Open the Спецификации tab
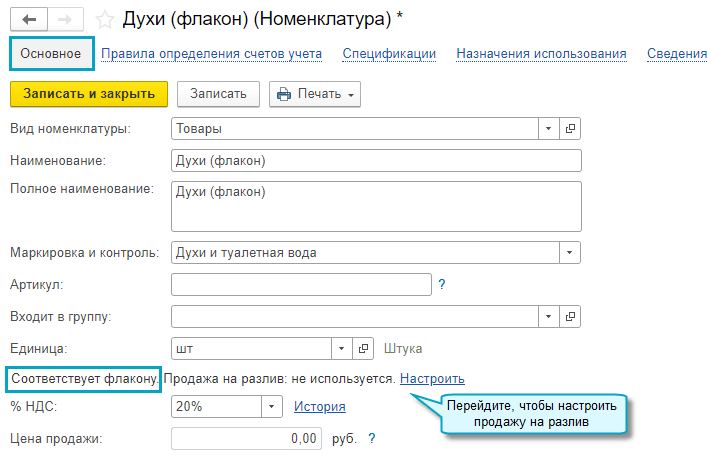The width and height of the screenshot is (707, 458). [389, 53]
